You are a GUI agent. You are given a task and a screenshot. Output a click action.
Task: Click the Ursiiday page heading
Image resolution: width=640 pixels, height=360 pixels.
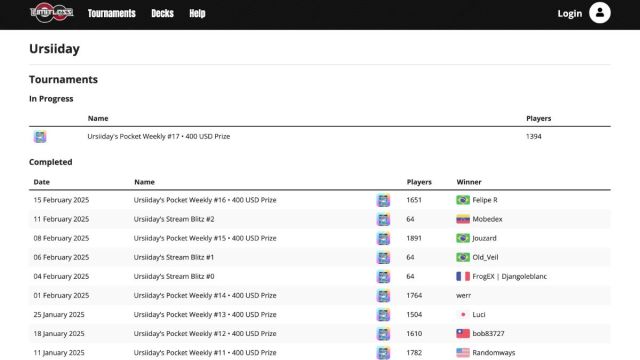coord(54,49)
